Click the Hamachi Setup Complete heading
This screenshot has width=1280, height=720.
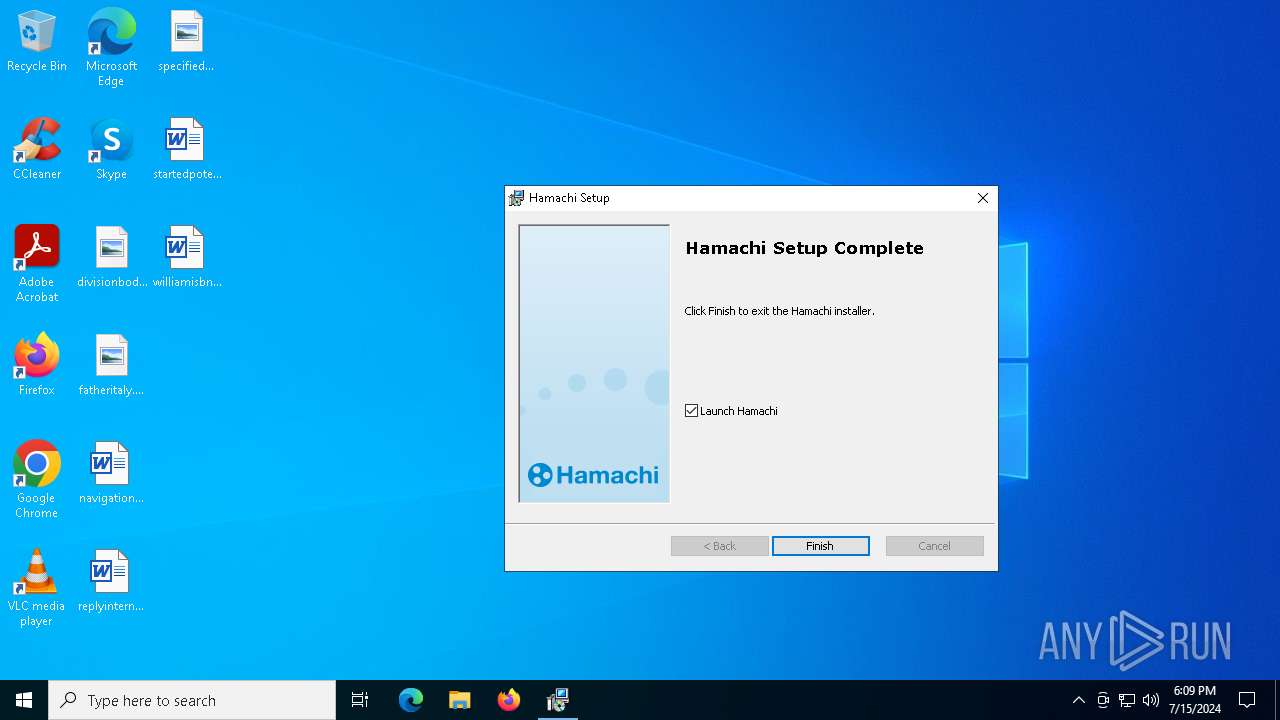point(804,248)
